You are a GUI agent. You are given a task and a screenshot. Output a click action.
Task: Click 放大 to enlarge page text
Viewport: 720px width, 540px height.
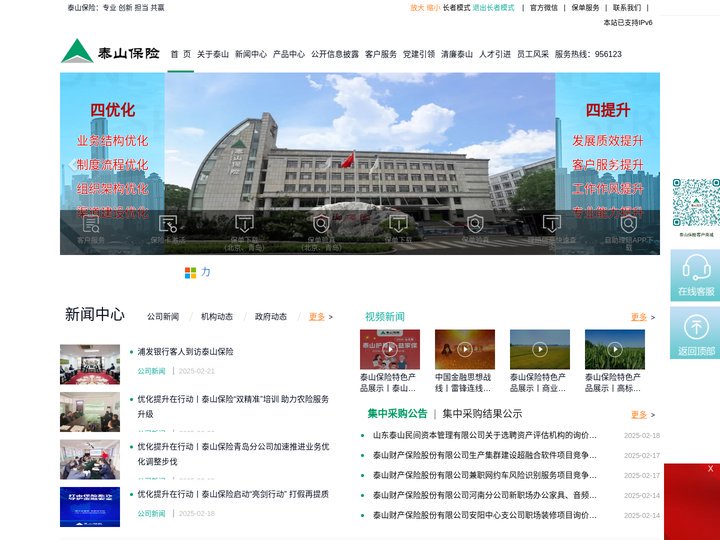point(417,8)
